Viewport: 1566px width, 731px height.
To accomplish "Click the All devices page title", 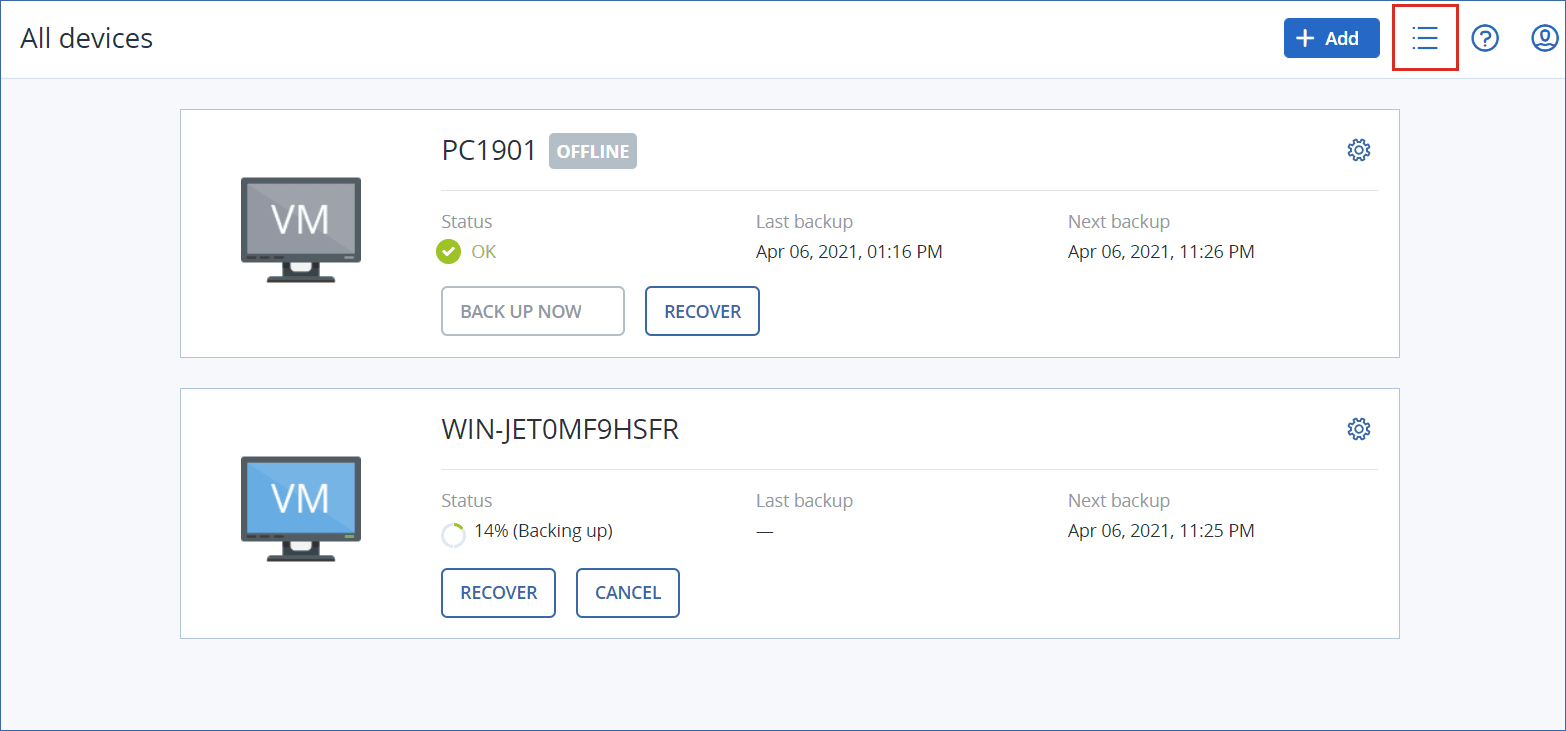I will (87, 39).
